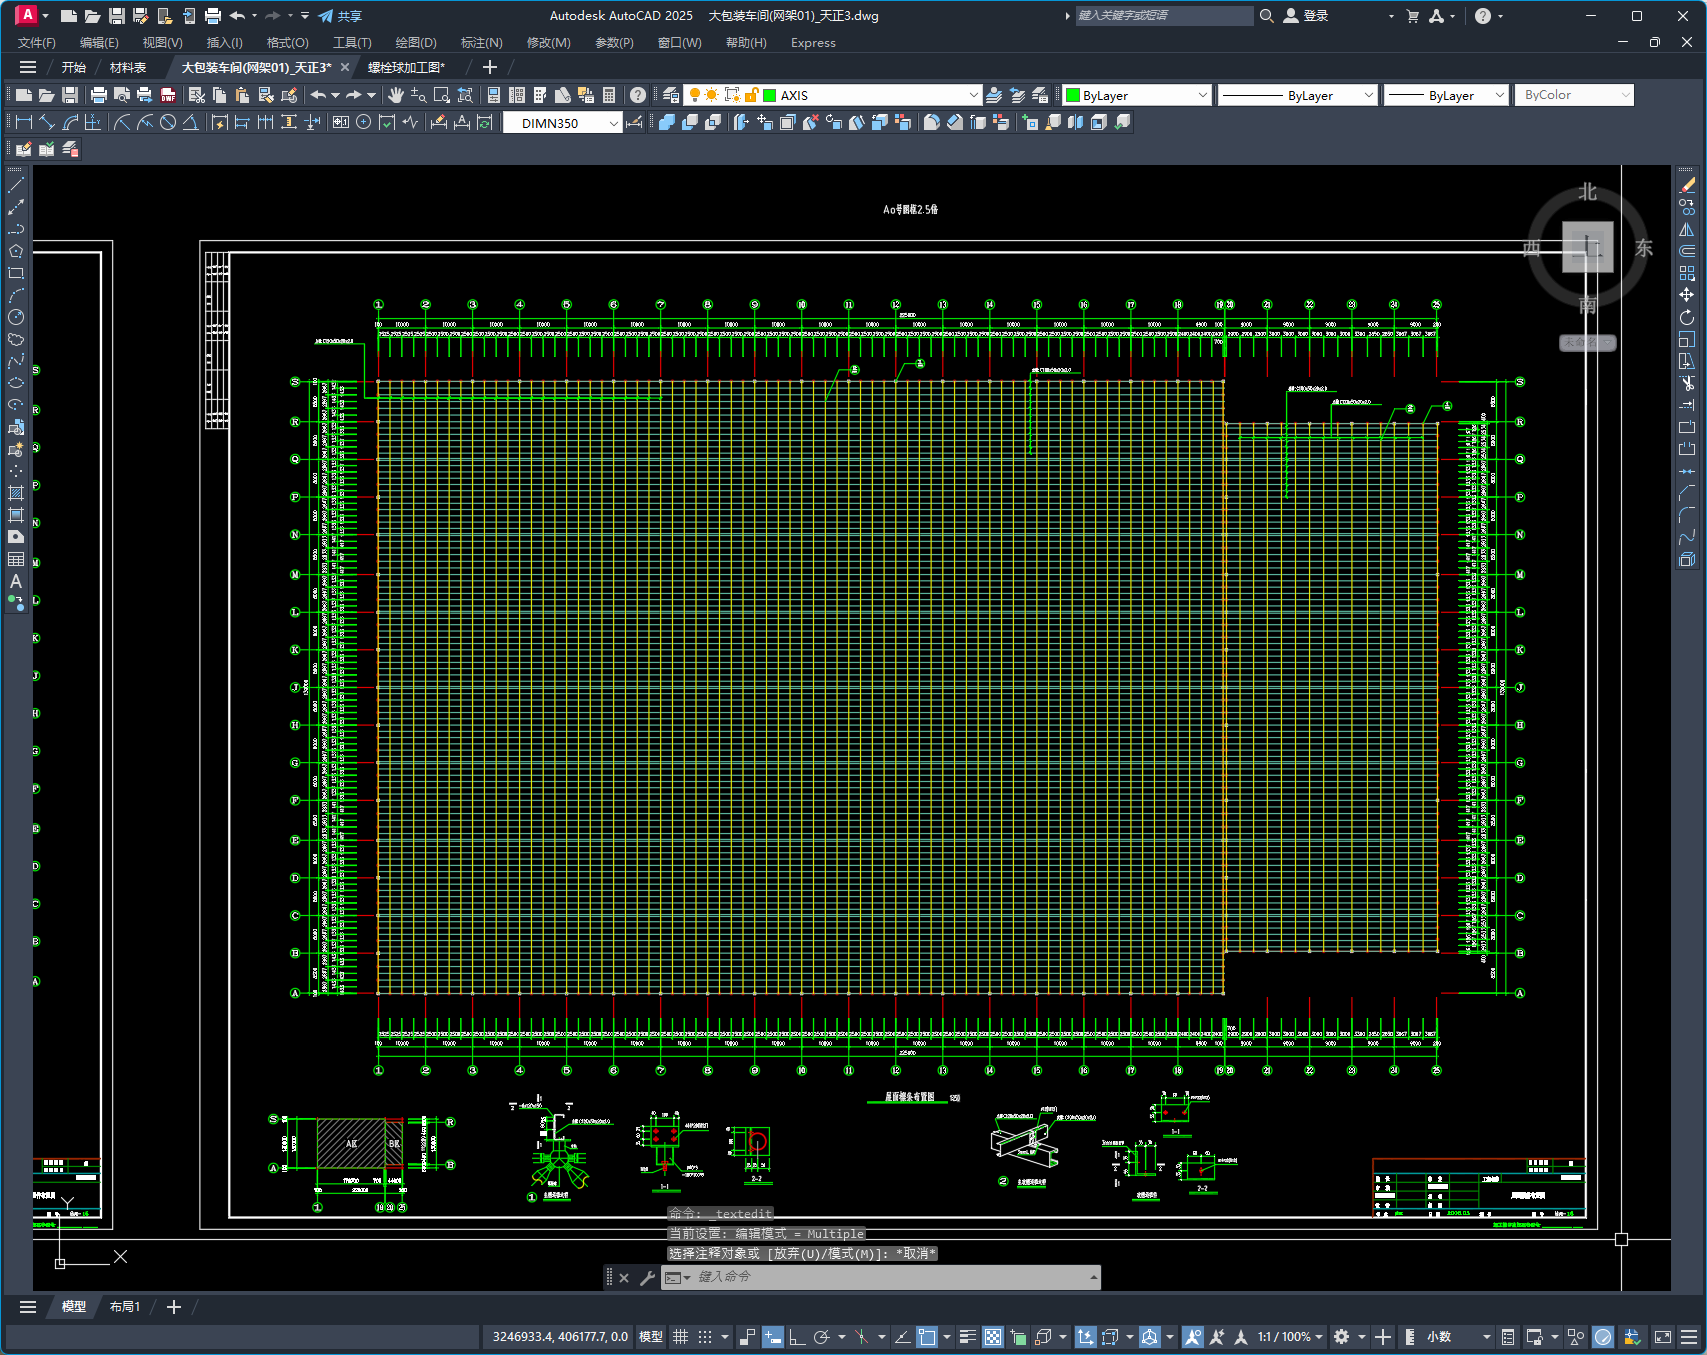Toggle dynamic input in status bar

(x=773, y=1337)
